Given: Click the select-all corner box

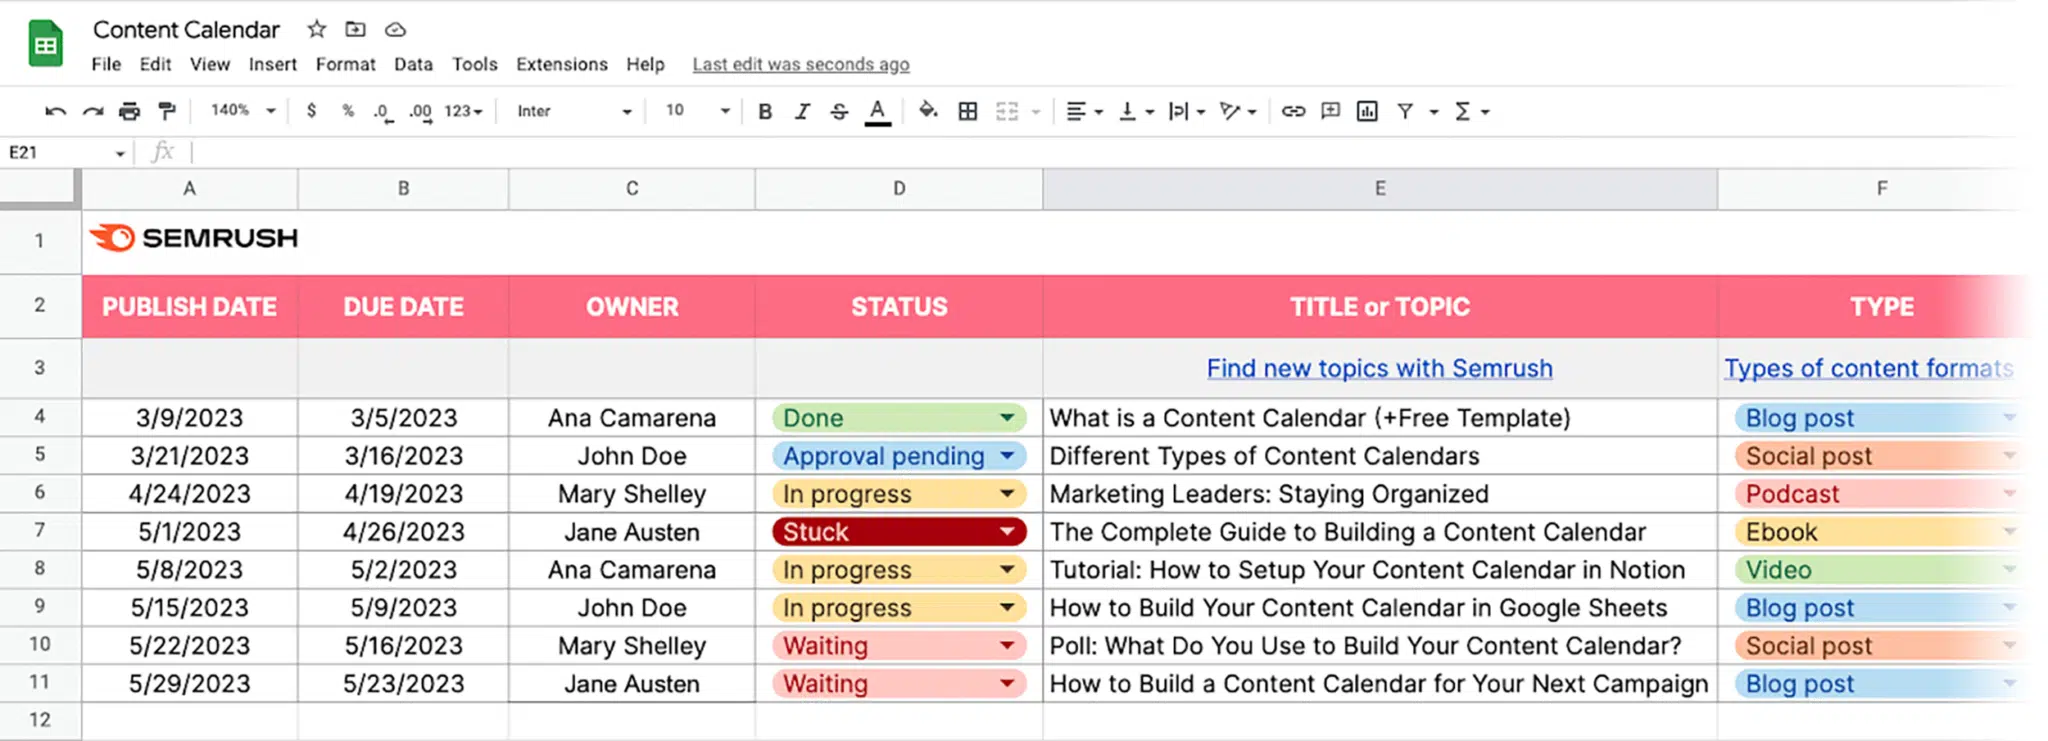Looking at the screenshot, I should tap(39, 187).
